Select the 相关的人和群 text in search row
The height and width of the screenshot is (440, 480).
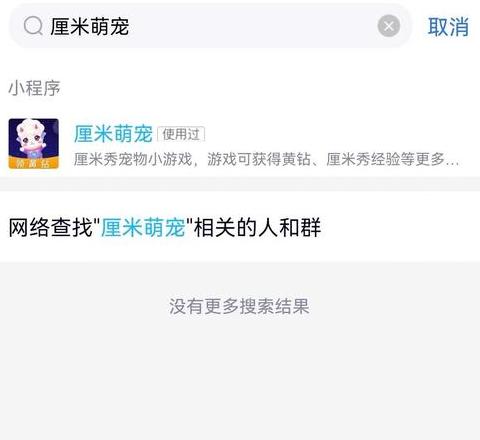[257, 228]
